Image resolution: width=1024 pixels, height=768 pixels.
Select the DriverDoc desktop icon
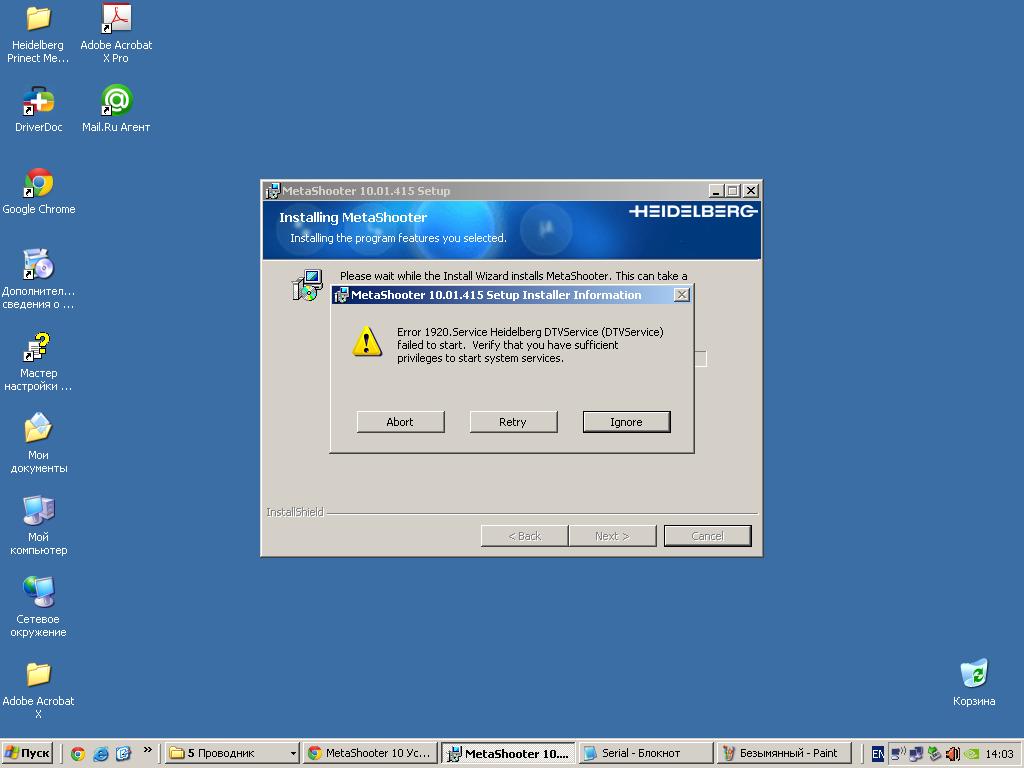click(x=38, y=101)
